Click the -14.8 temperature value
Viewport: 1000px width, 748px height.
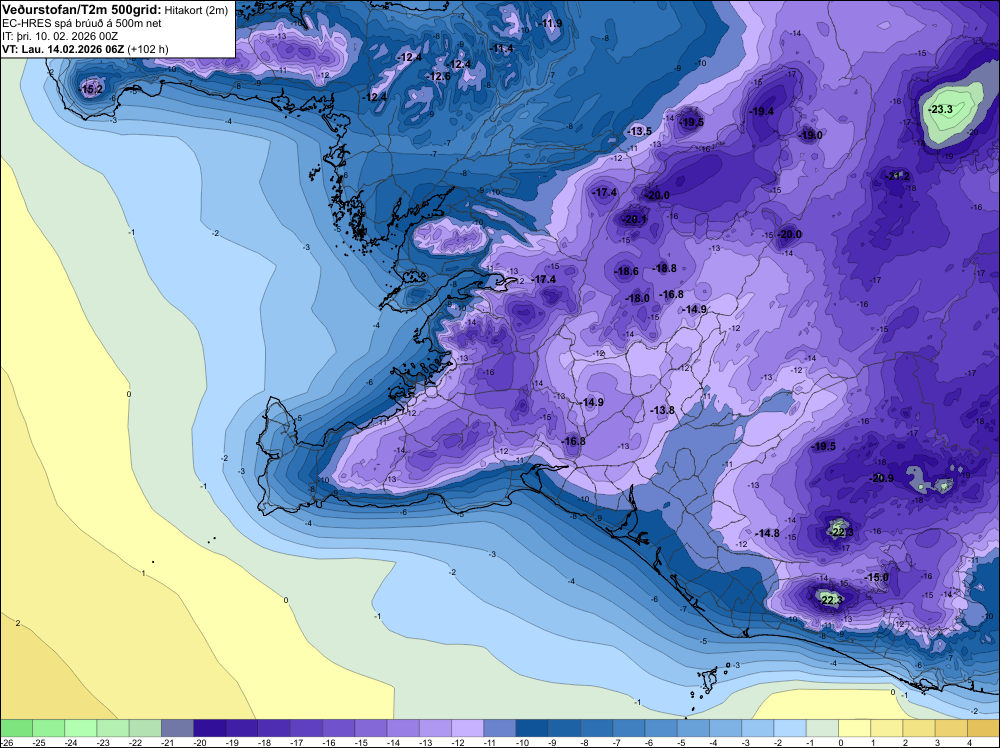(767, 533)
